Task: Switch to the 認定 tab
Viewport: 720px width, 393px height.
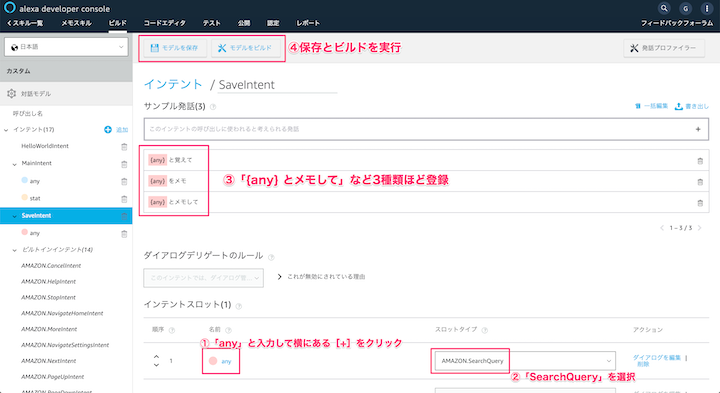Action: 273,23
